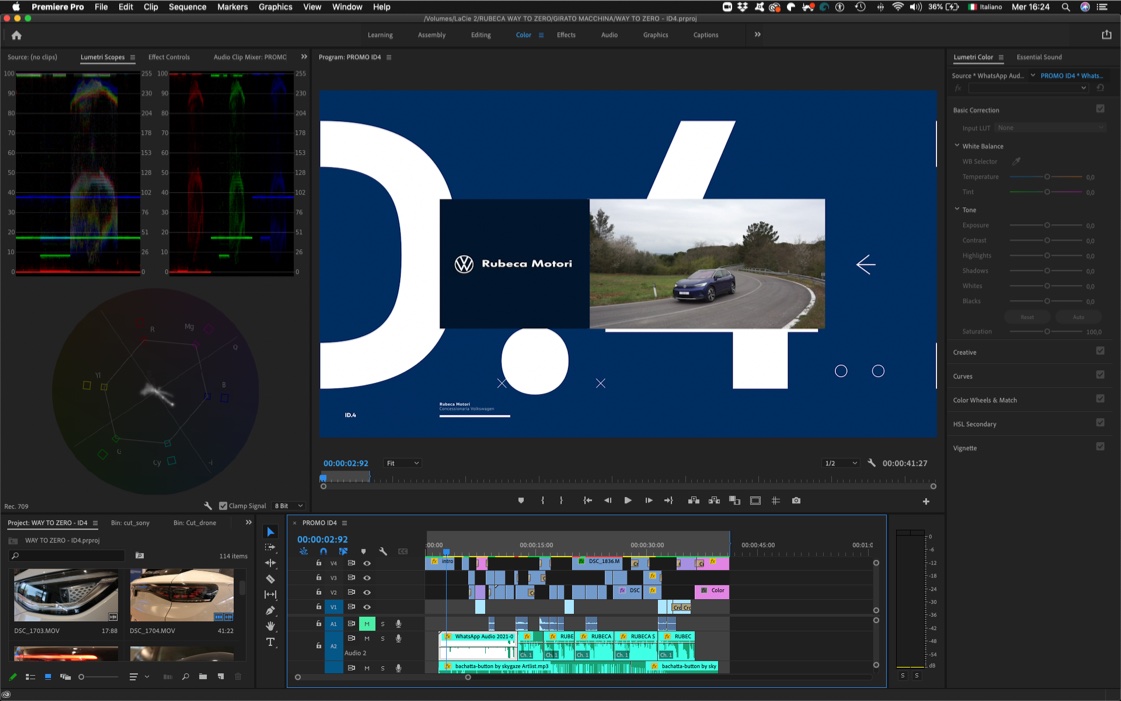This screenshot has height=701, width=1121.
Task: Show more workspaces with the overflow chevron
Action: tap(757, 34)
